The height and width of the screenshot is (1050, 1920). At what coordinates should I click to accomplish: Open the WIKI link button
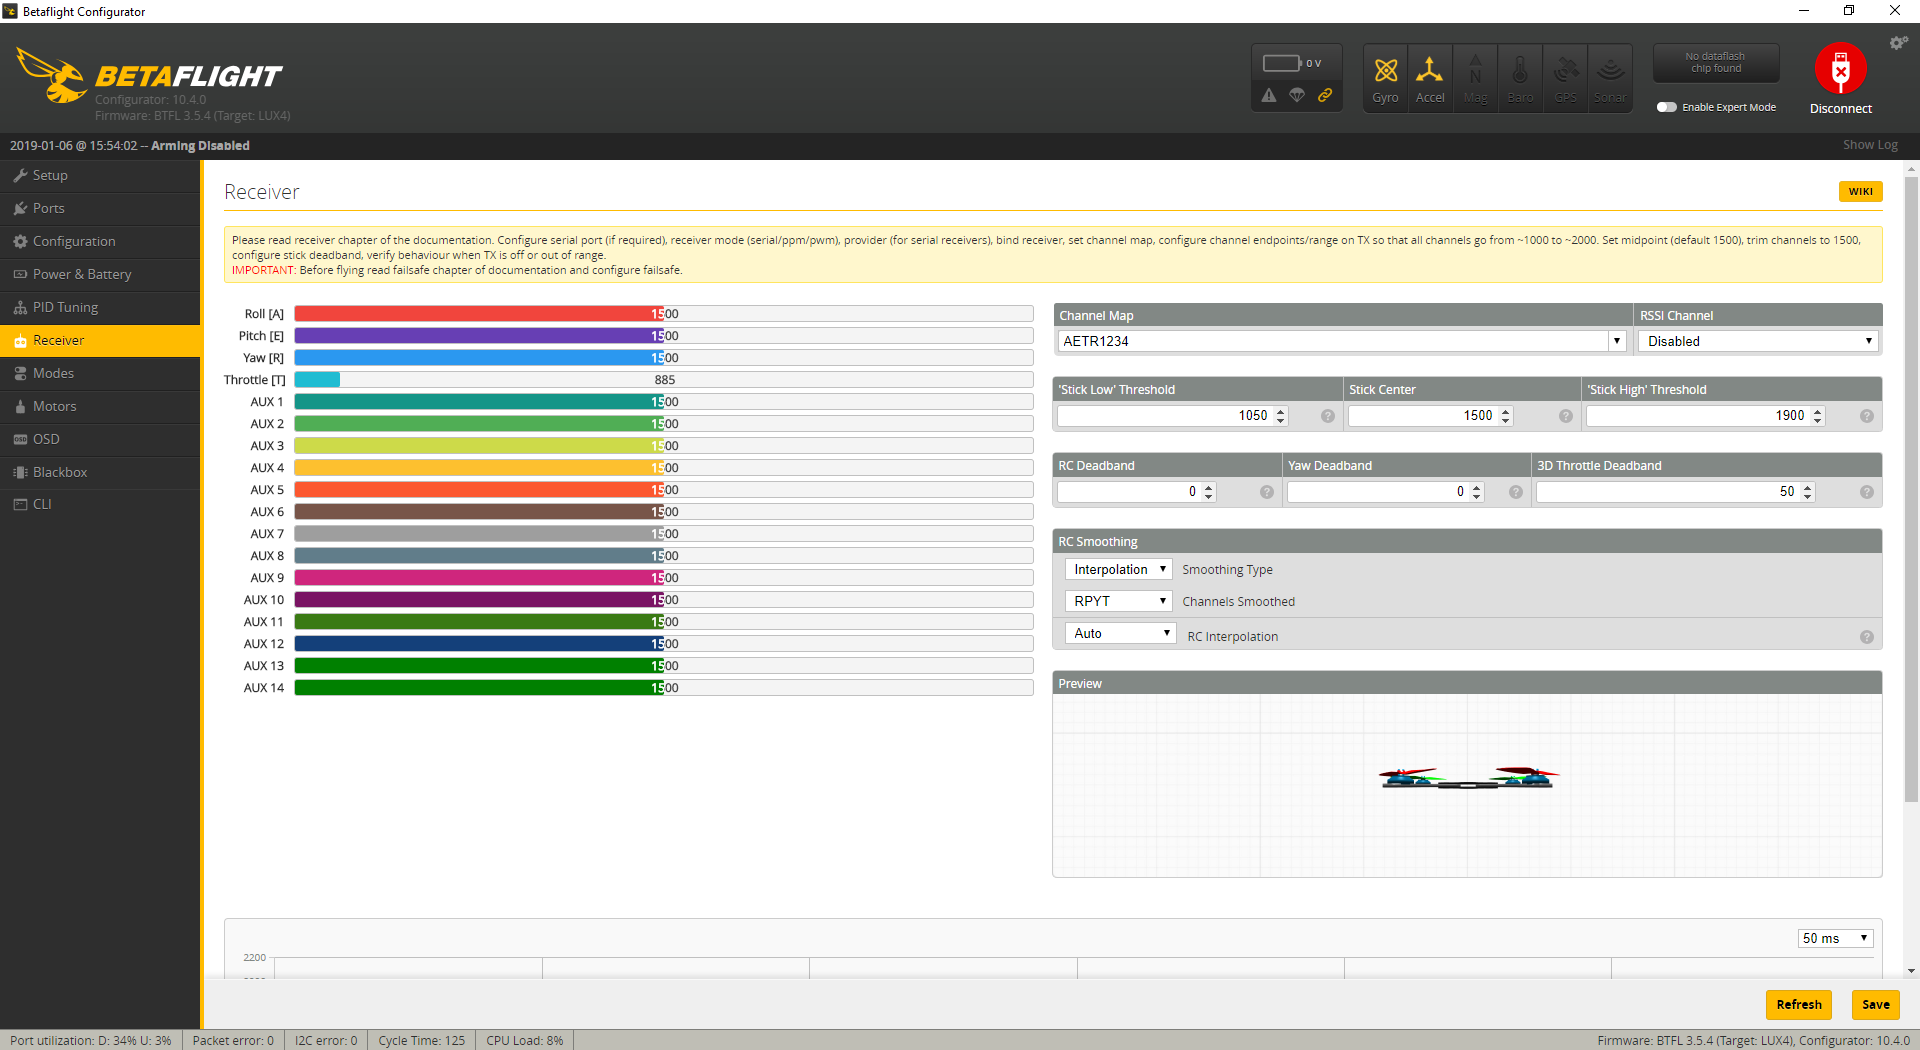[1860, 192]
